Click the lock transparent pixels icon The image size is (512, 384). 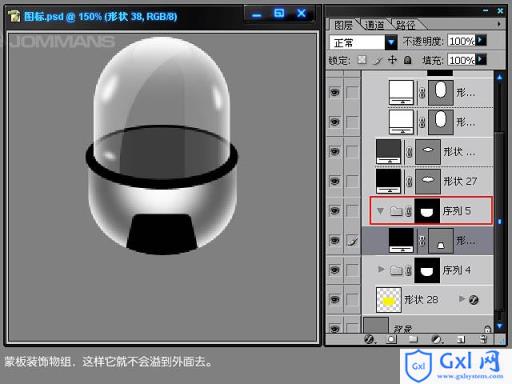pos(362,60)
